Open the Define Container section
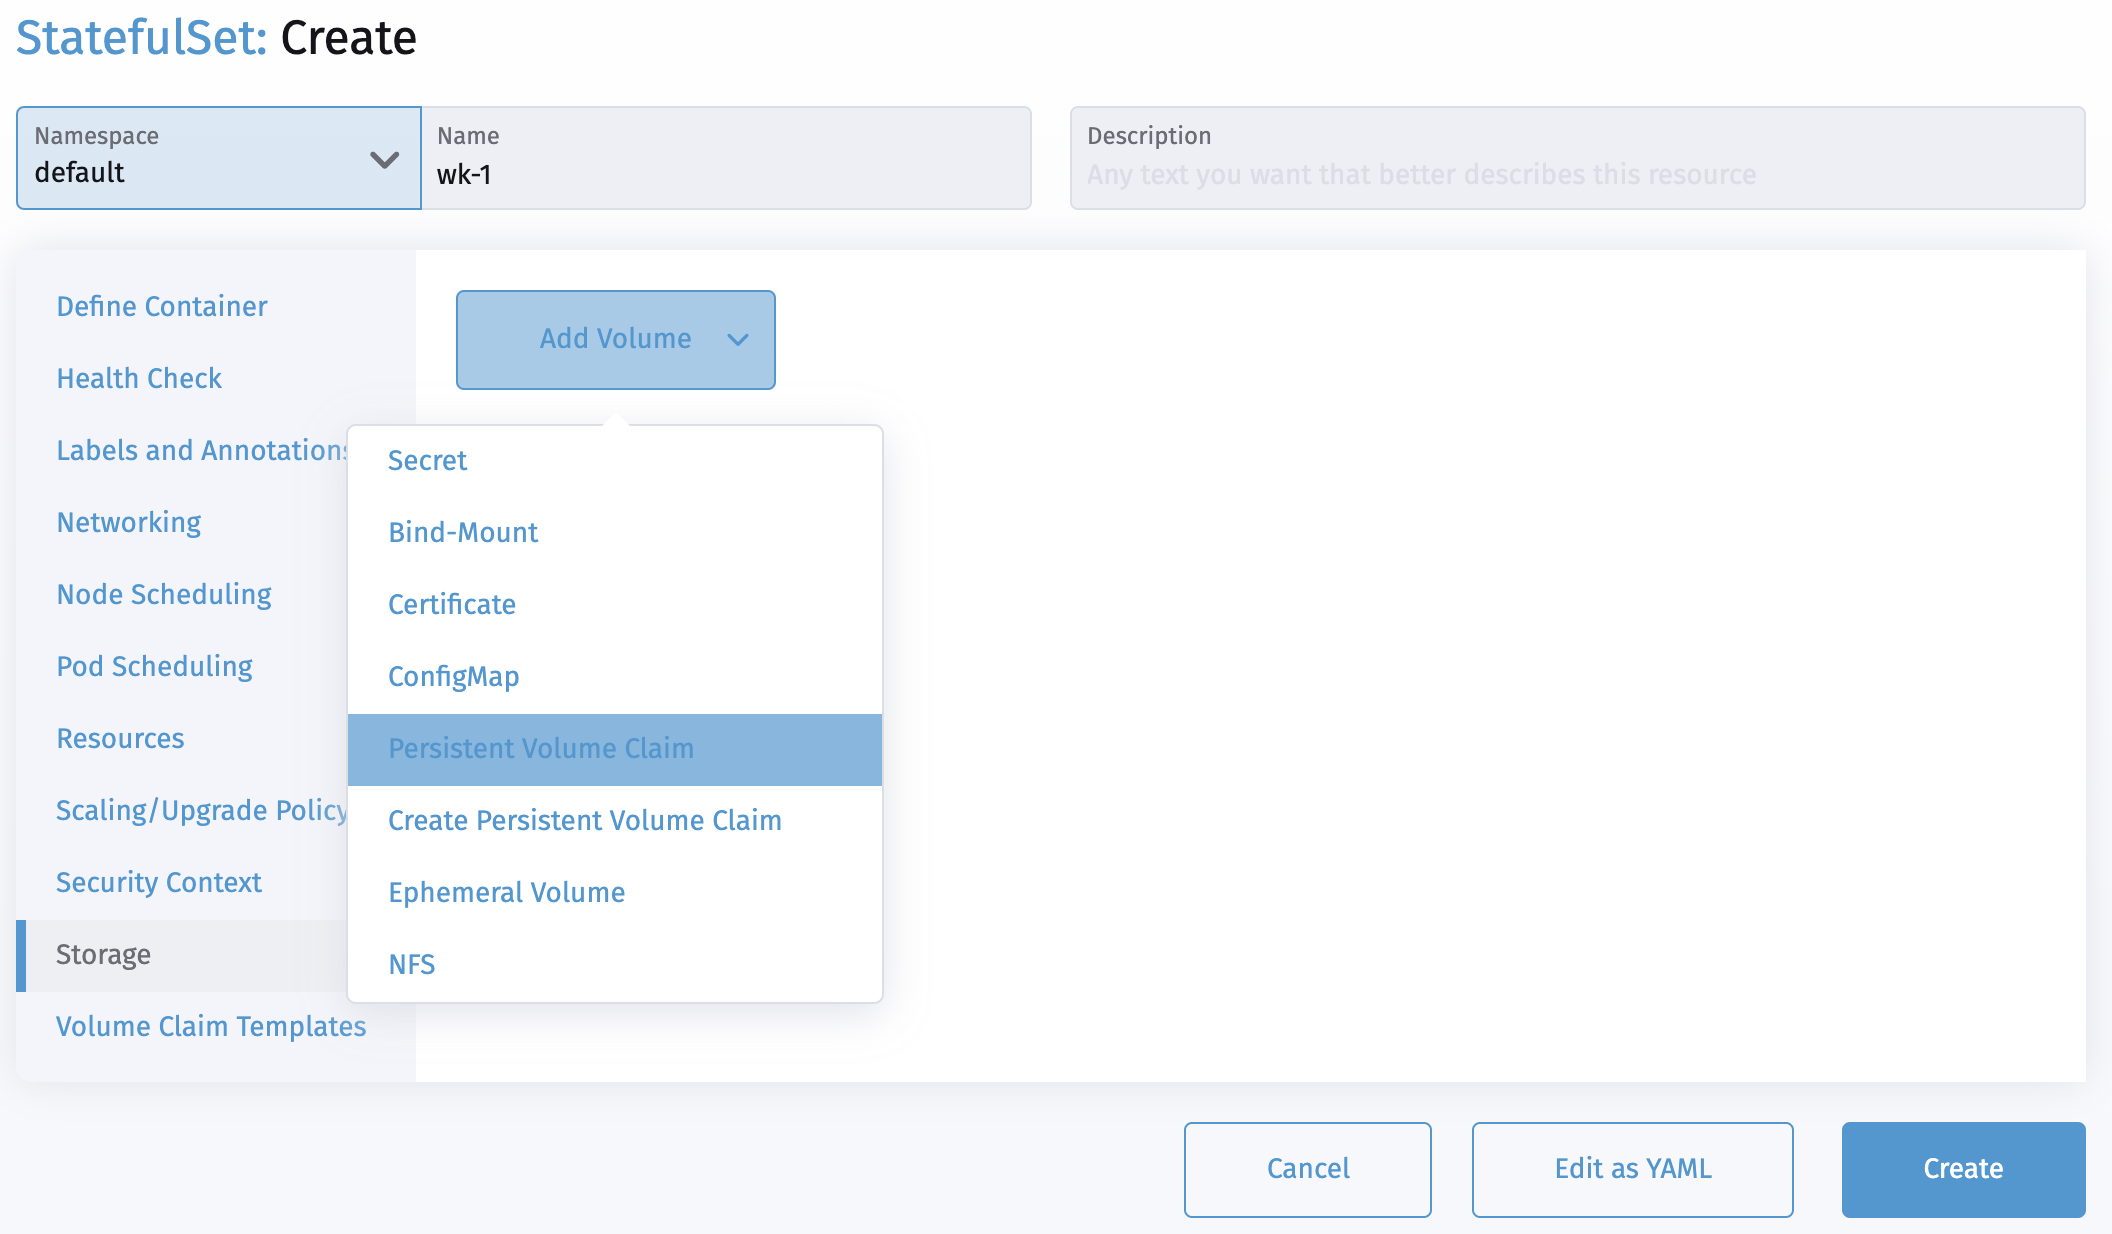The width and height of the screenshot is (2112, 1234). (x=161, y=306)
